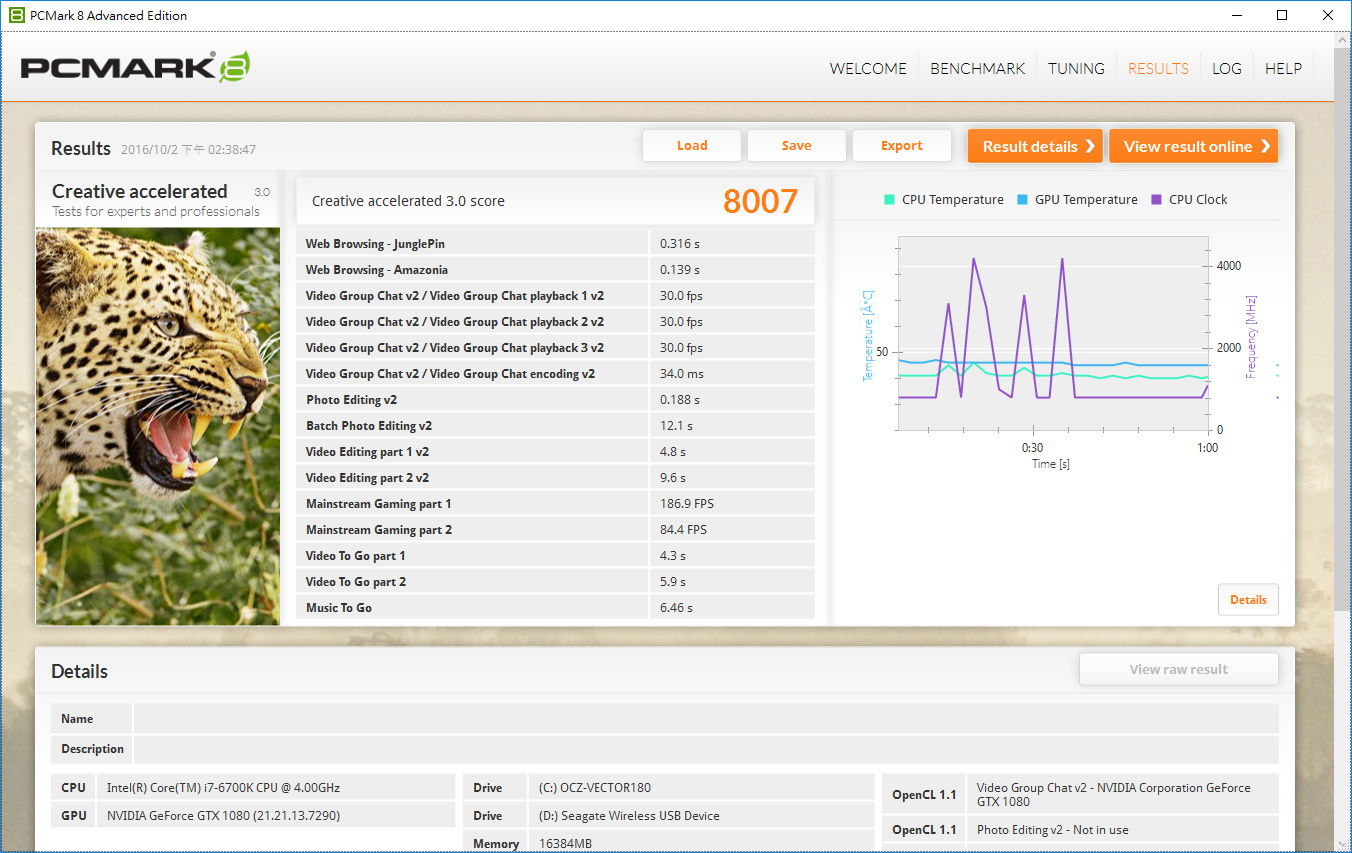This screenshot has width=1352, height=853.
Task: Save the benchmark result
Action: (x=796, y=146)
